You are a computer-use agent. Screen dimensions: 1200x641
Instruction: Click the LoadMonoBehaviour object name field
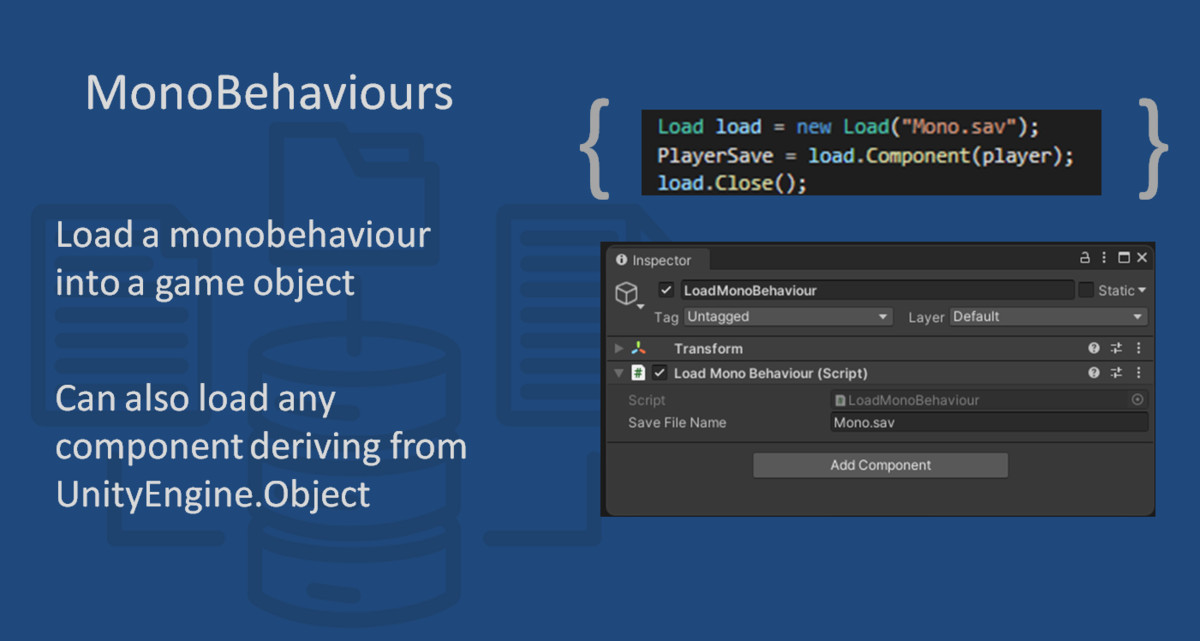877,290
